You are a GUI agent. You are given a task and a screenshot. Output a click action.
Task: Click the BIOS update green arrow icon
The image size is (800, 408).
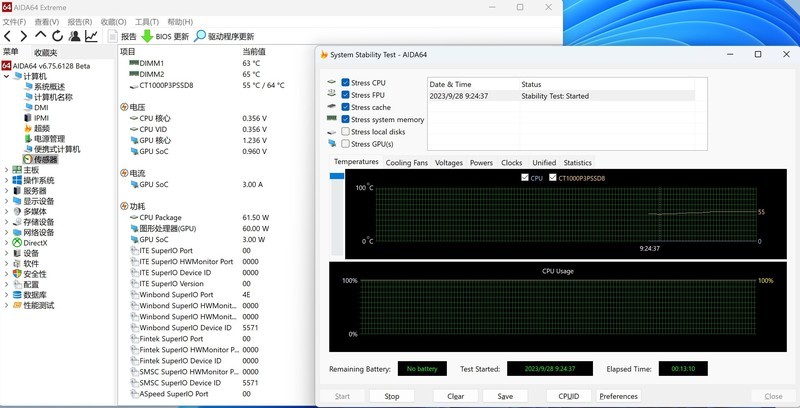point(147,36)
